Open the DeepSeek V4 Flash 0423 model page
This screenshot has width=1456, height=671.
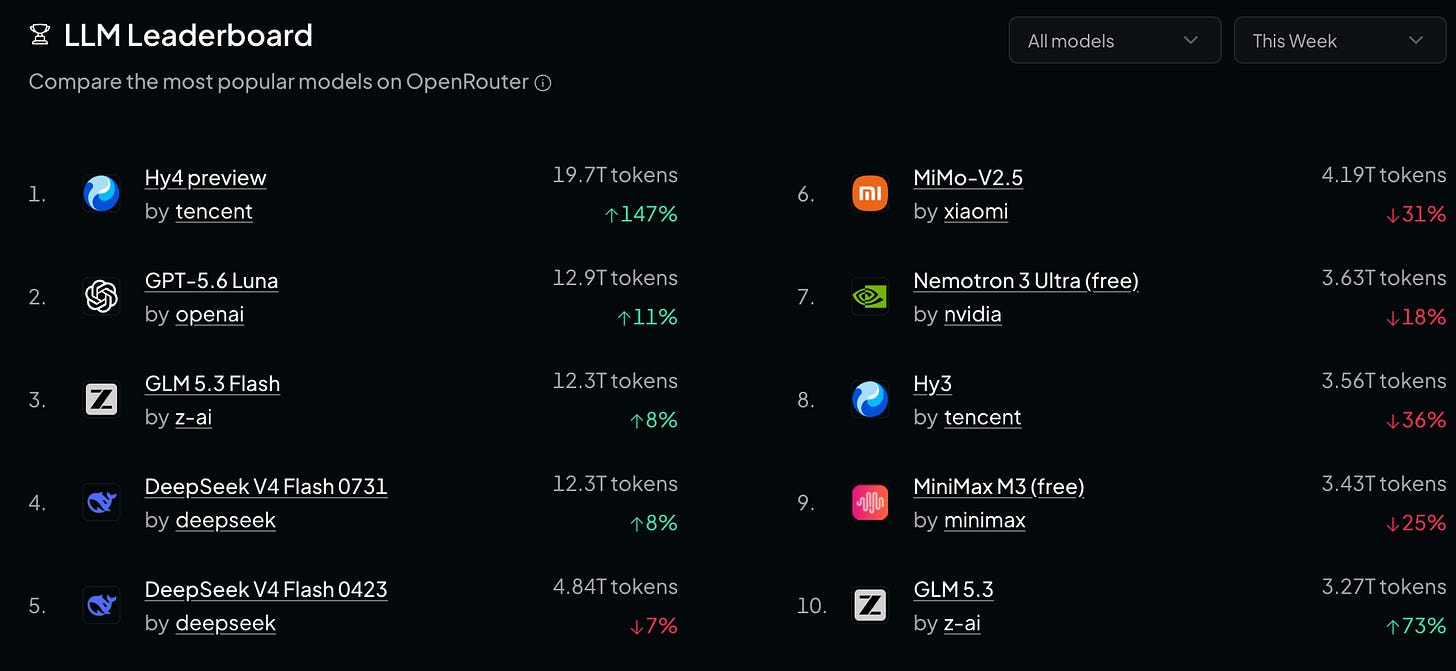266,590
